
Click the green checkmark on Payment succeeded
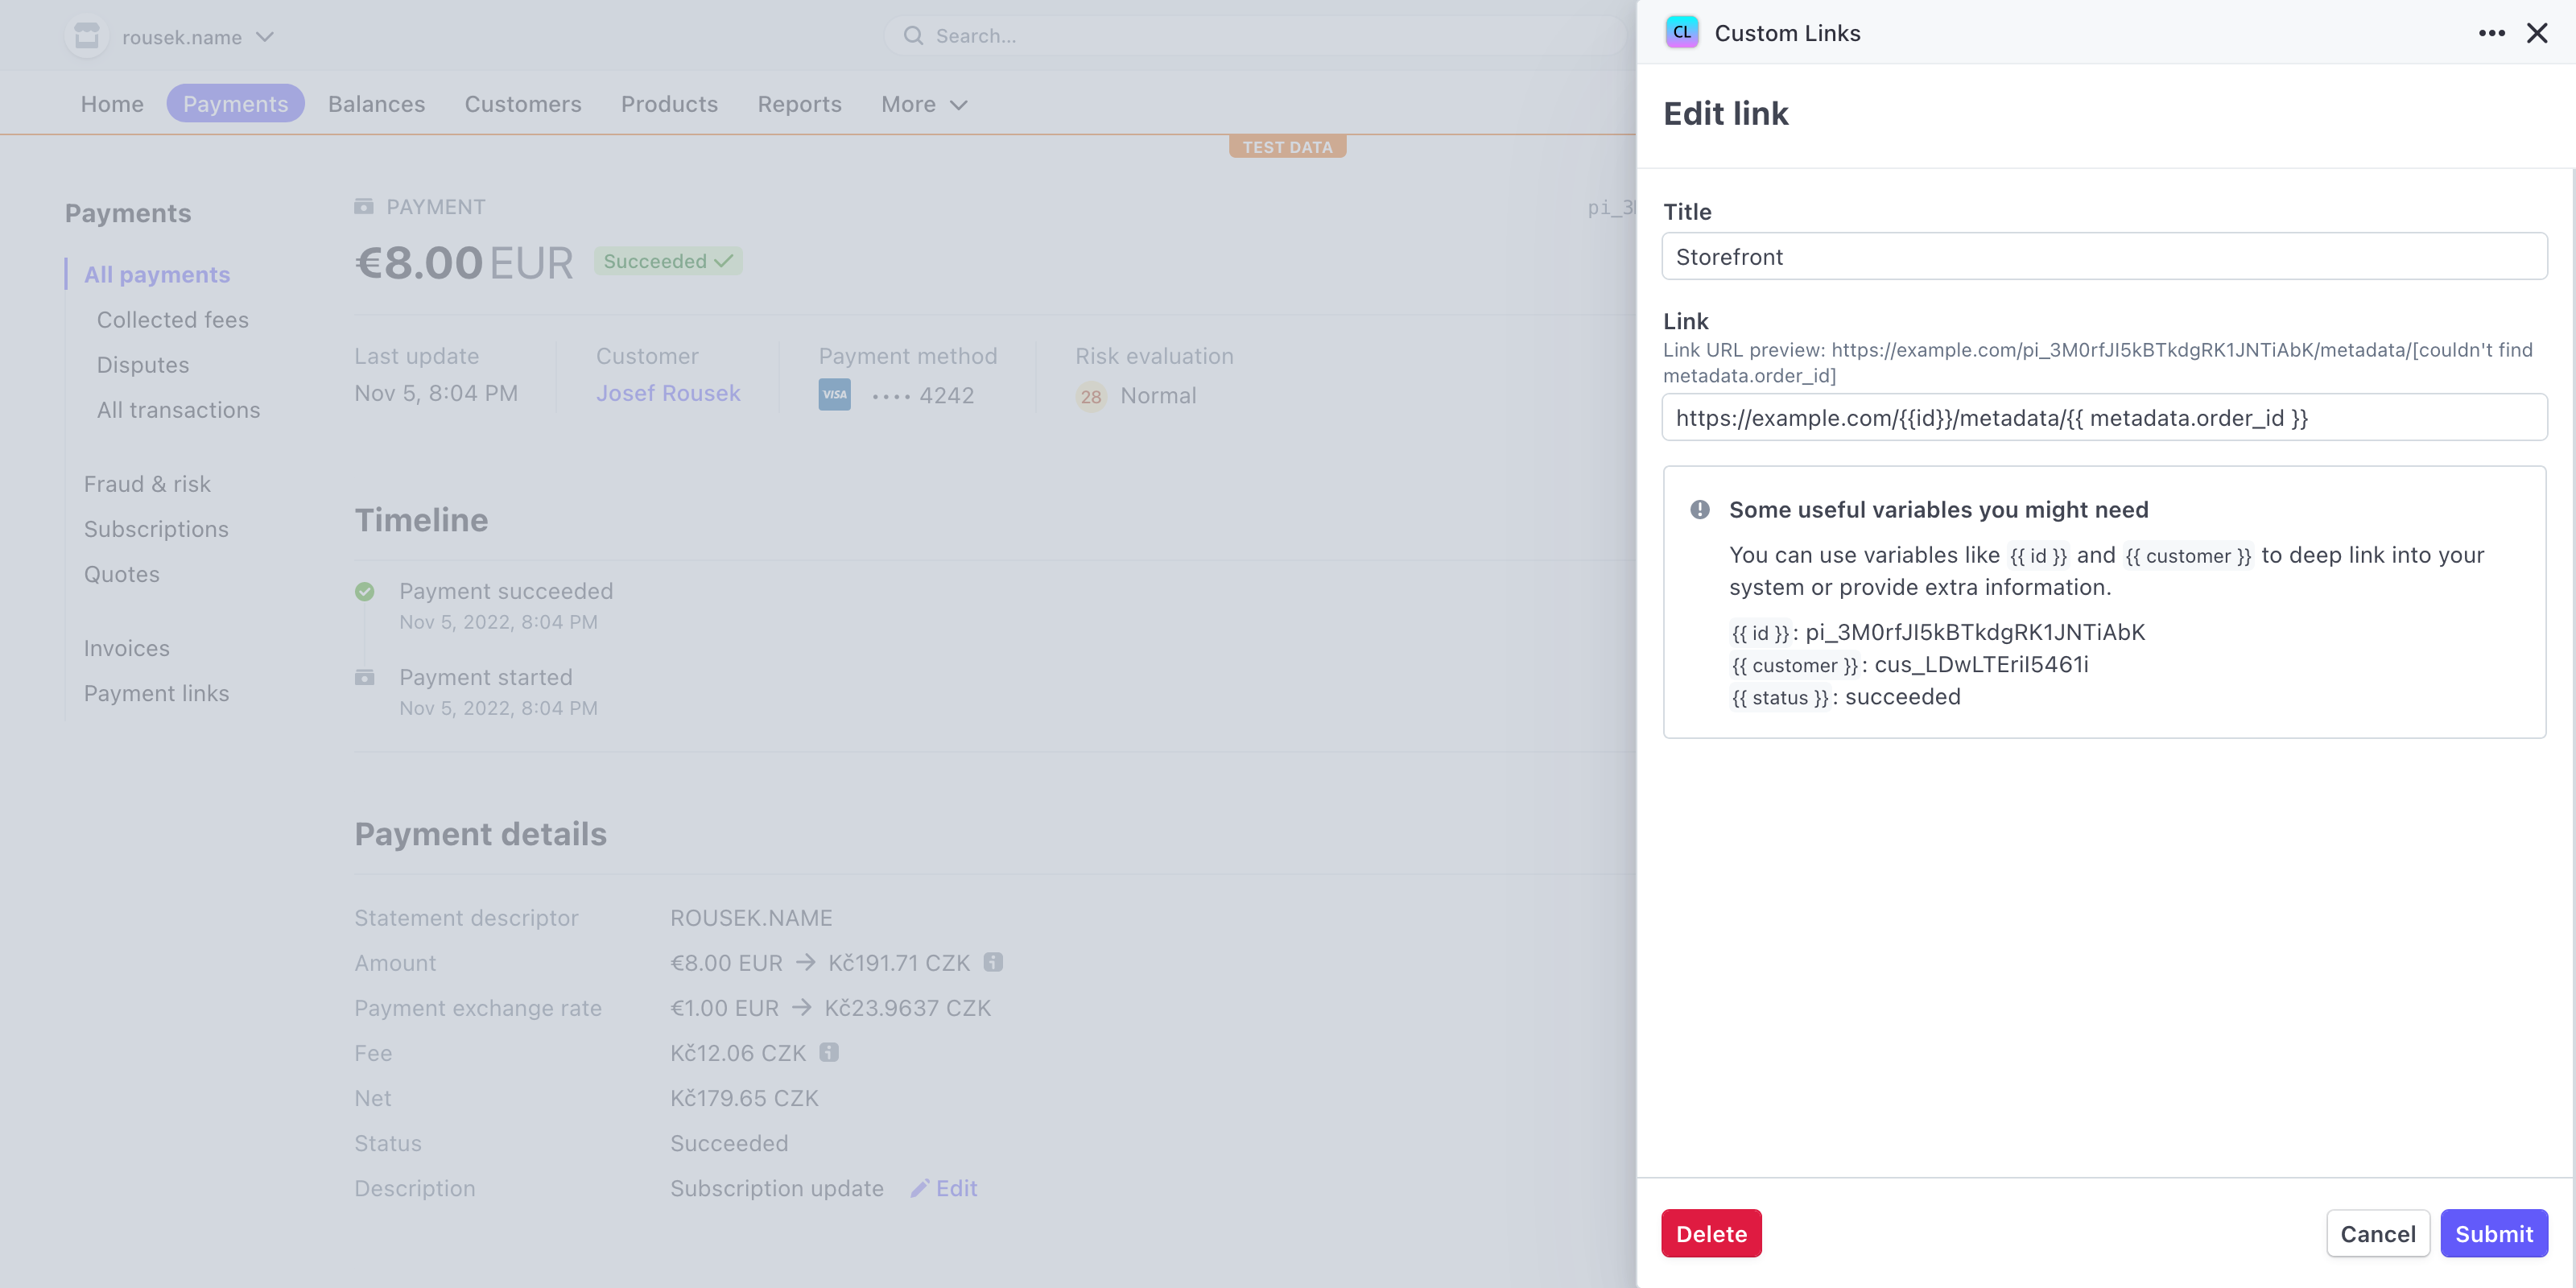click(365, 591)
